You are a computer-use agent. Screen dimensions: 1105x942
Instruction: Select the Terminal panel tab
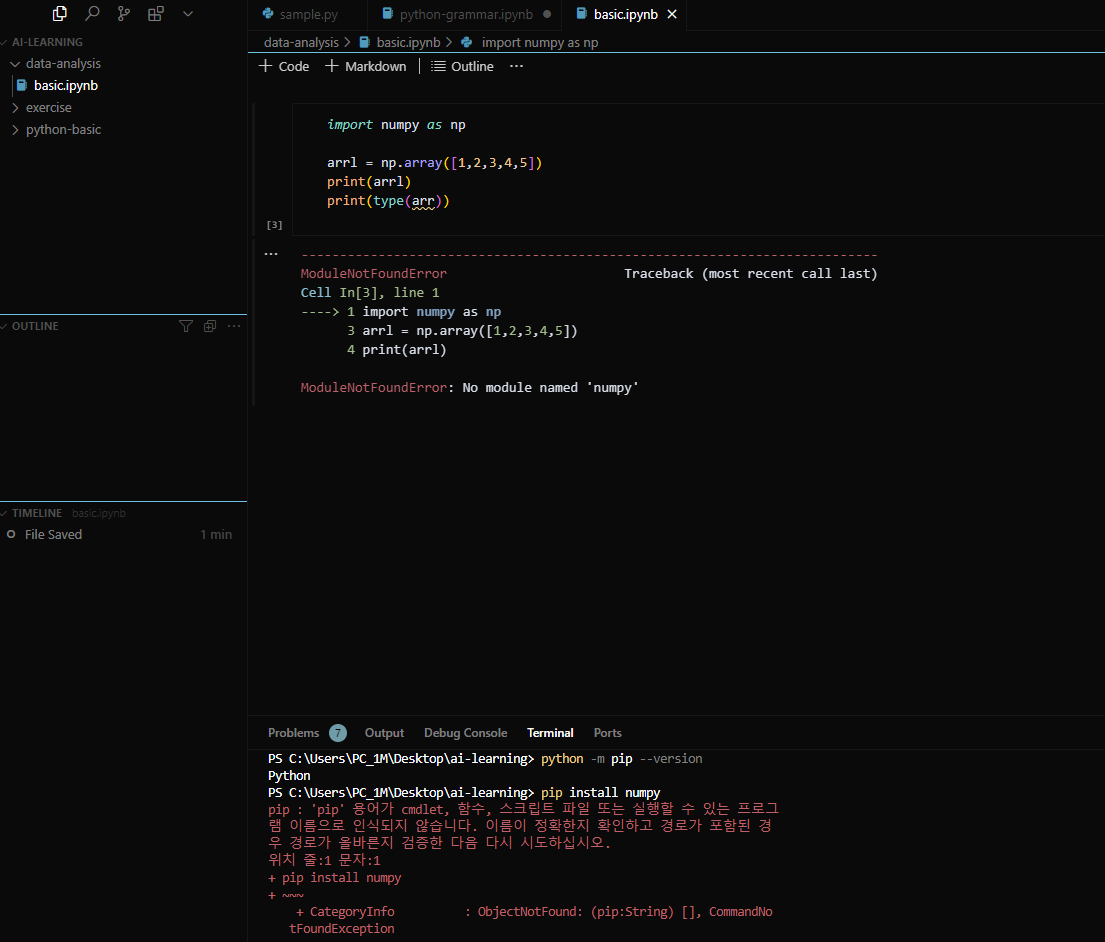pos(550,733)
